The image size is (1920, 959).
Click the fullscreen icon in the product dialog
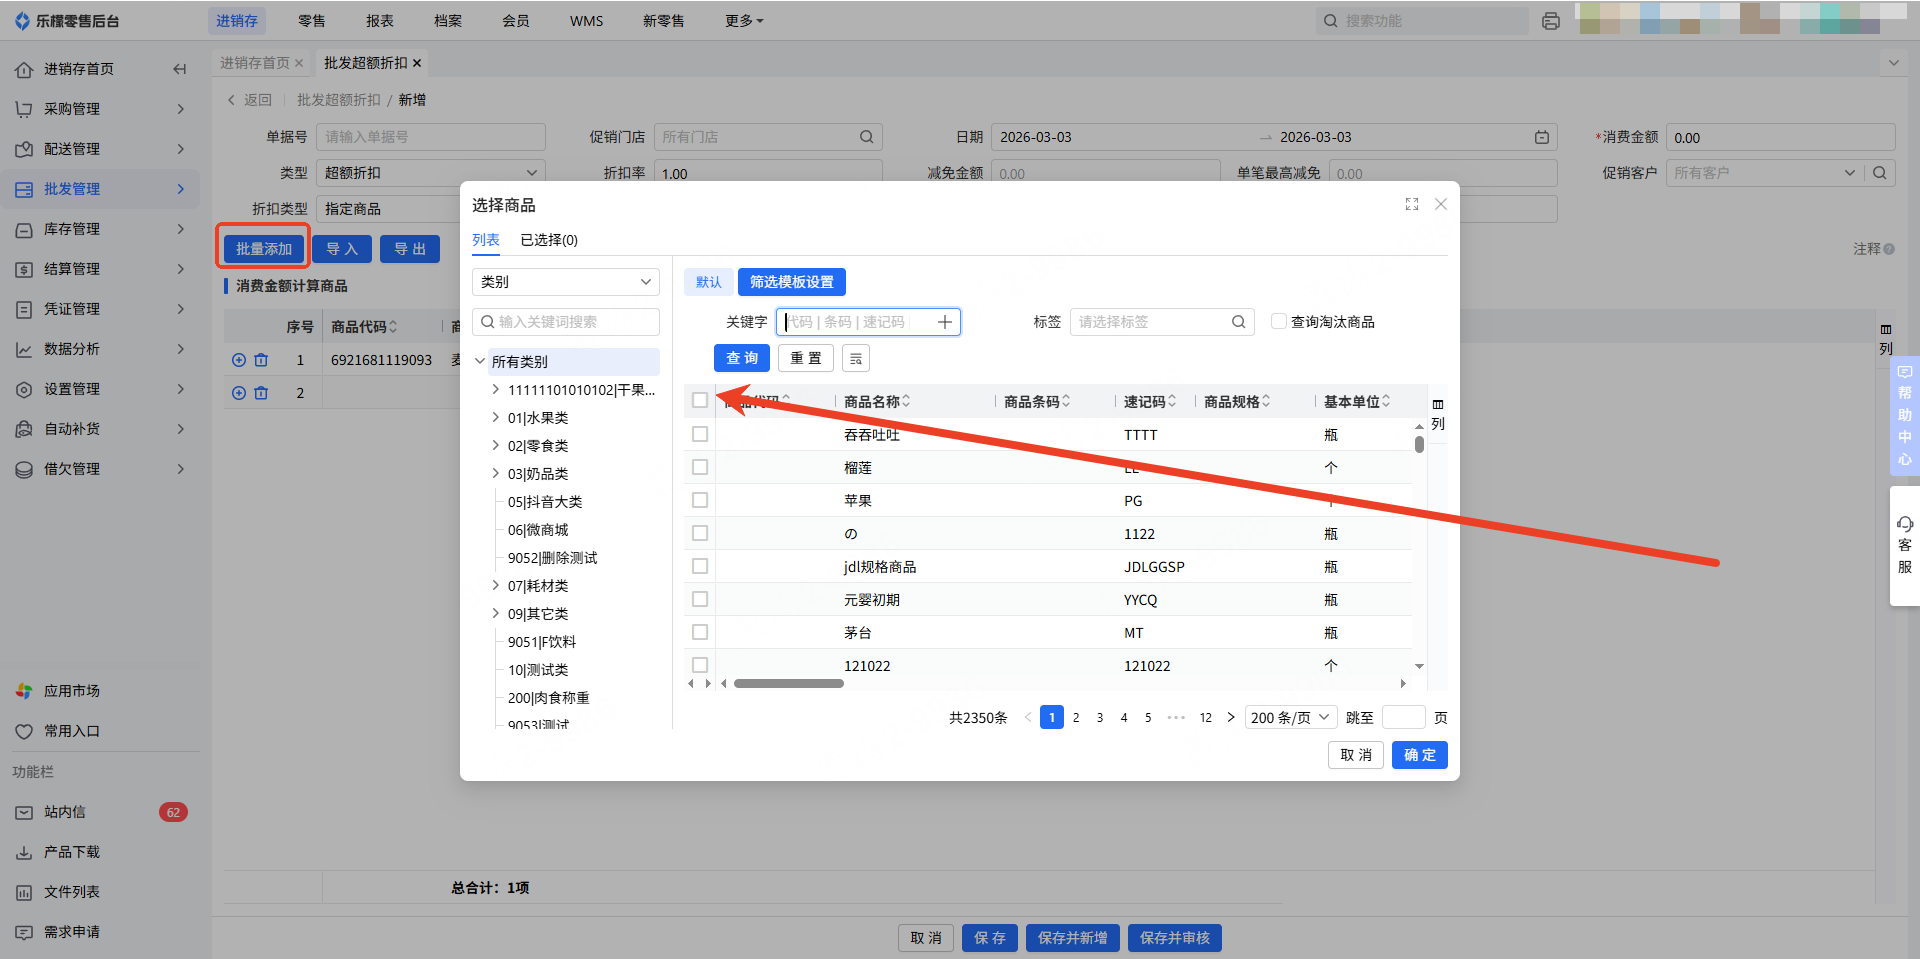[1411, 204]
